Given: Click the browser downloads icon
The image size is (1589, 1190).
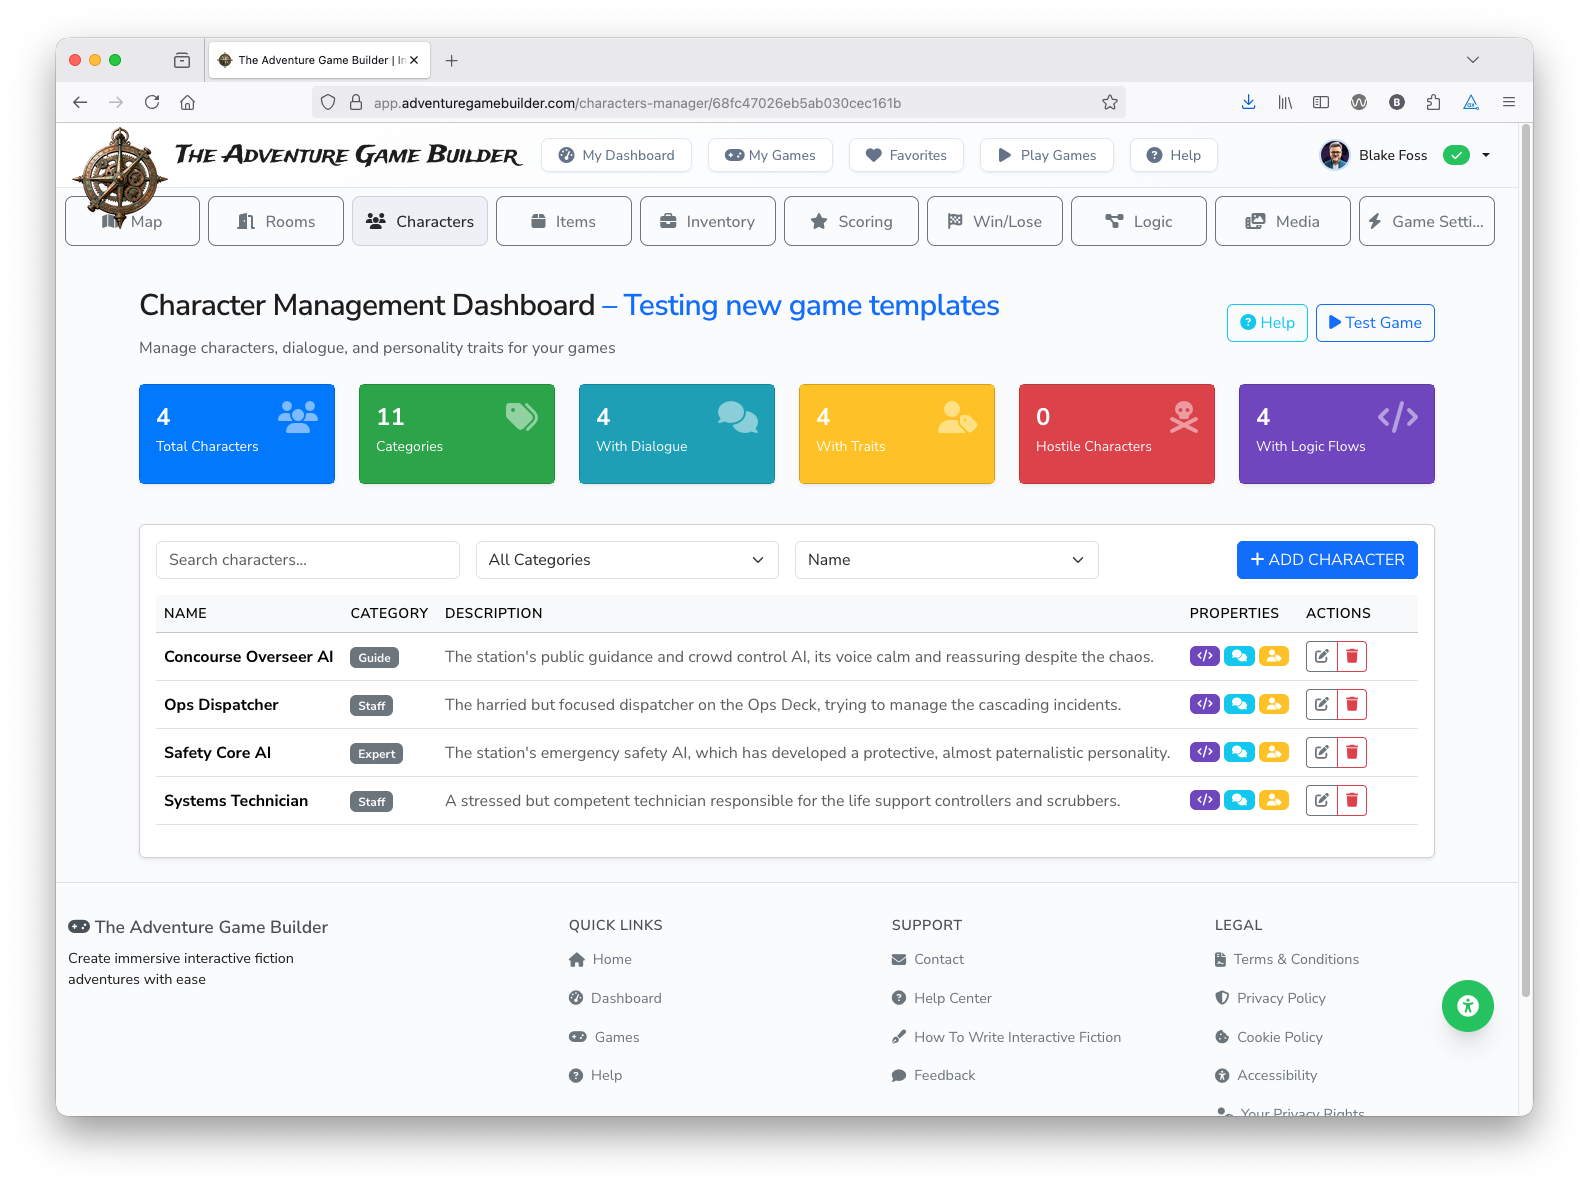Looking at the screenshot, I should click(x=1248, y=102).
